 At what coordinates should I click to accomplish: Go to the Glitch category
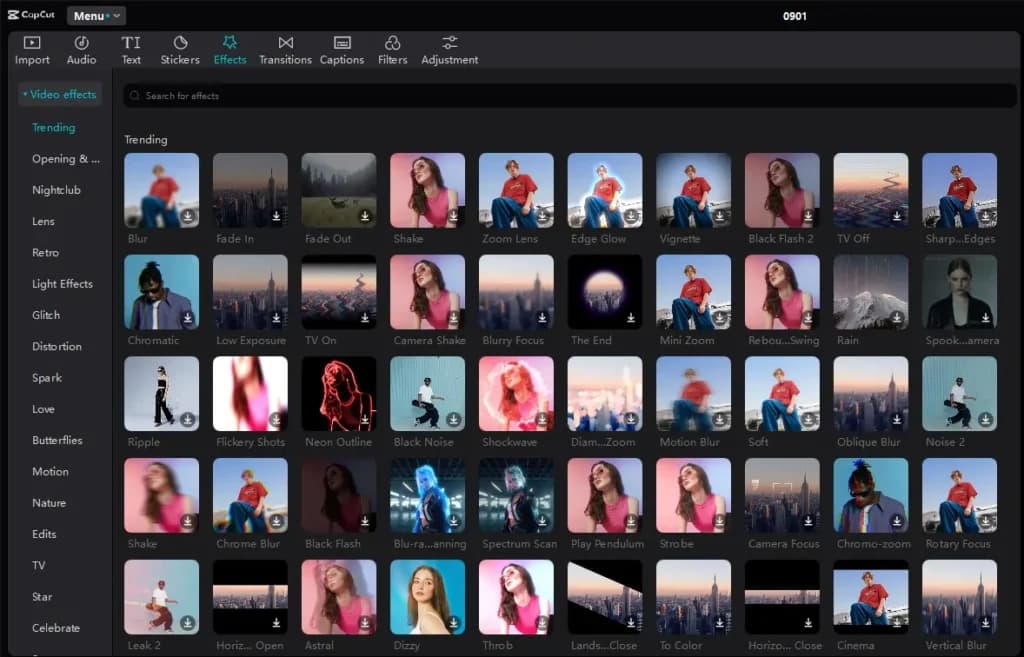pyautogui.click(x=46, y=315)
